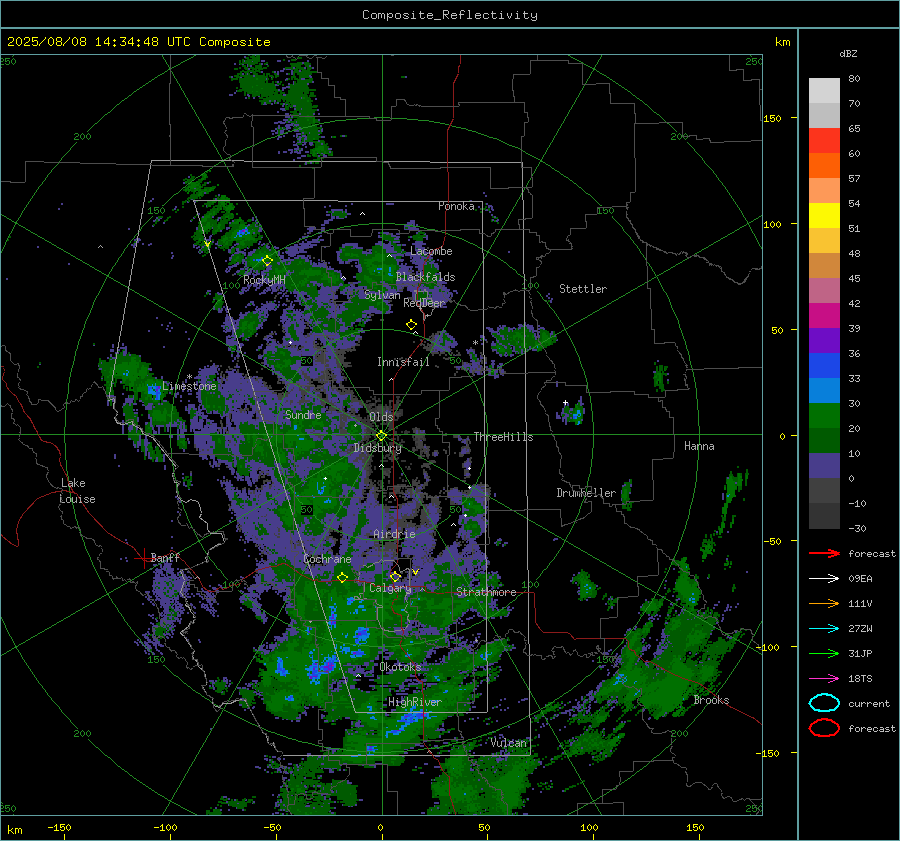Screen dimensions: 900x841
Task: Click the Innisfail label
Action: [x=403, y=362]
